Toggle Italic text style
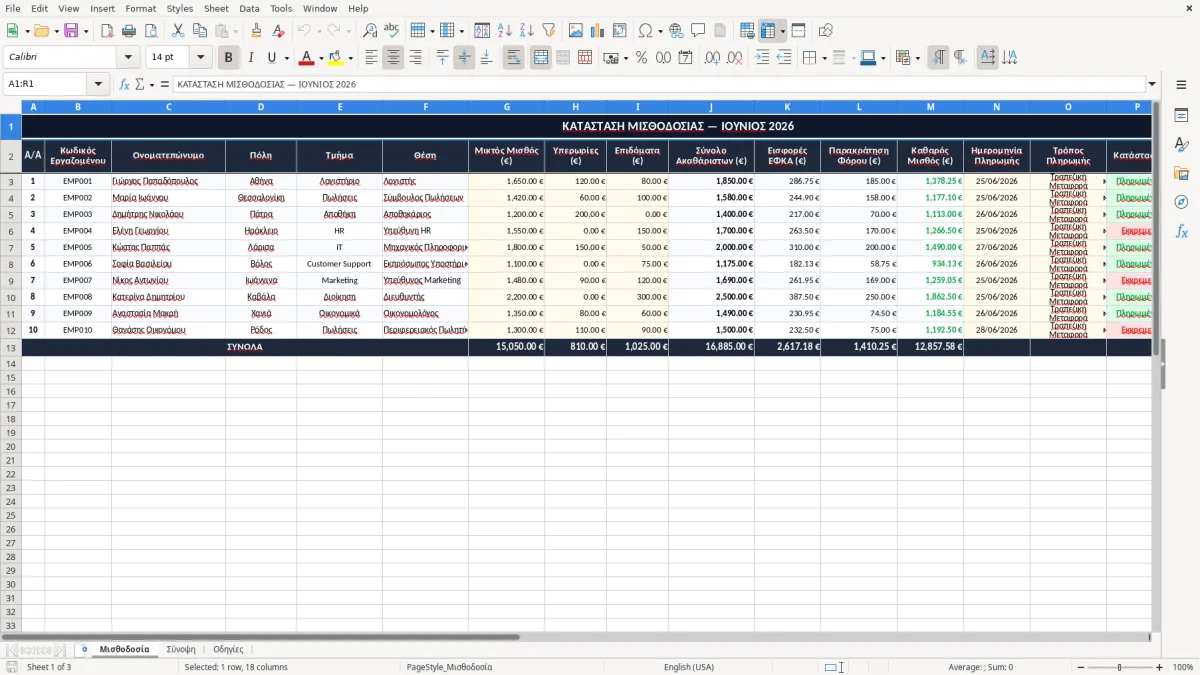The height and width of the screenshot is (675, 1200). click(x=251, y=58)
